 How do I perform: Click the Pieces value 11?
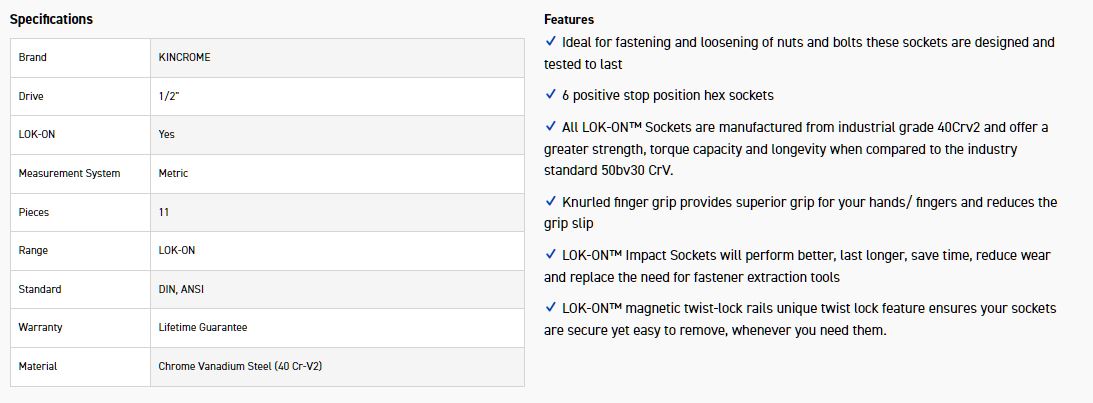[x=164, y=212]
